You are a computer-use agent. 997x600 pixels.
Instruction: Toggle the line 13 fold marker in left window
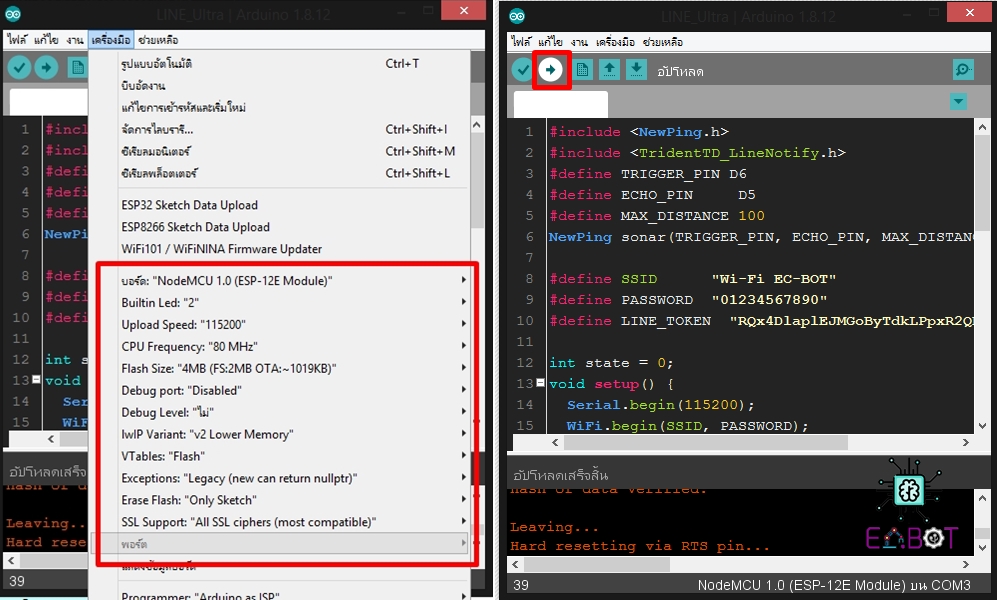[x=36, y=379]
